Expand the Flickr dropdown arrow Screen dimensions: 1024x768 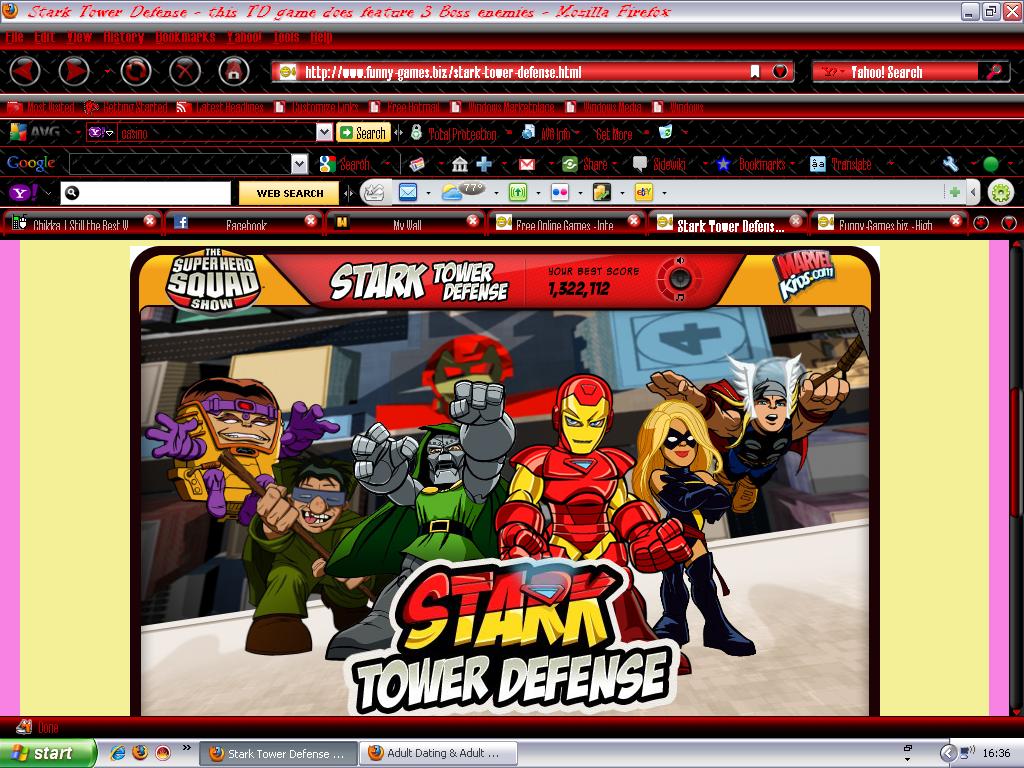coord(580,193)
